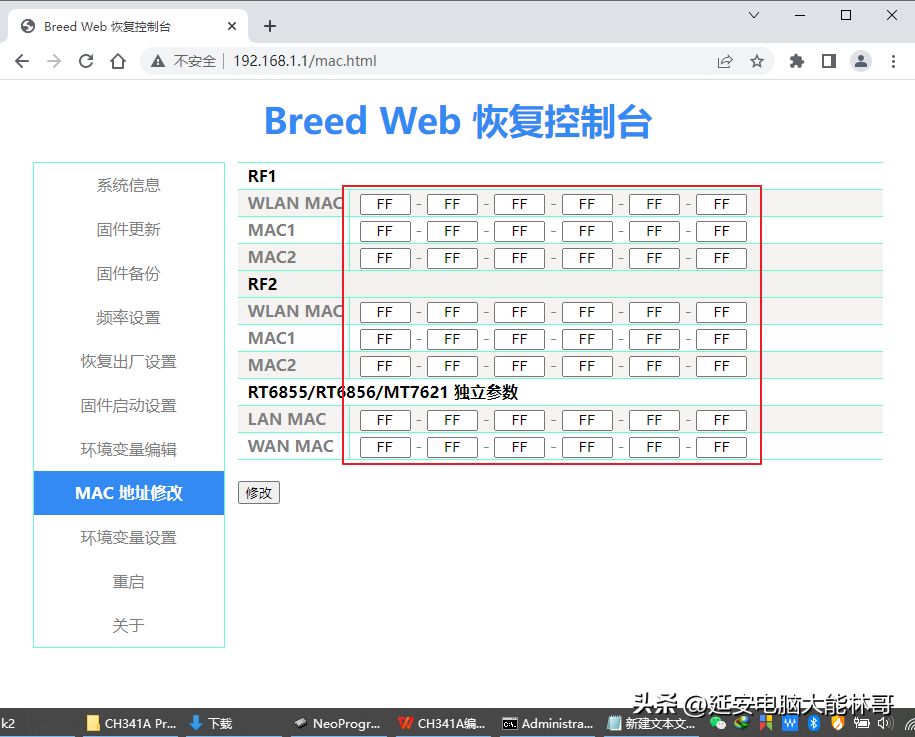Click last byte of LAN MAC
This screenshot has height=737, width=915.
pyautogui.click(x=721, y=420)
